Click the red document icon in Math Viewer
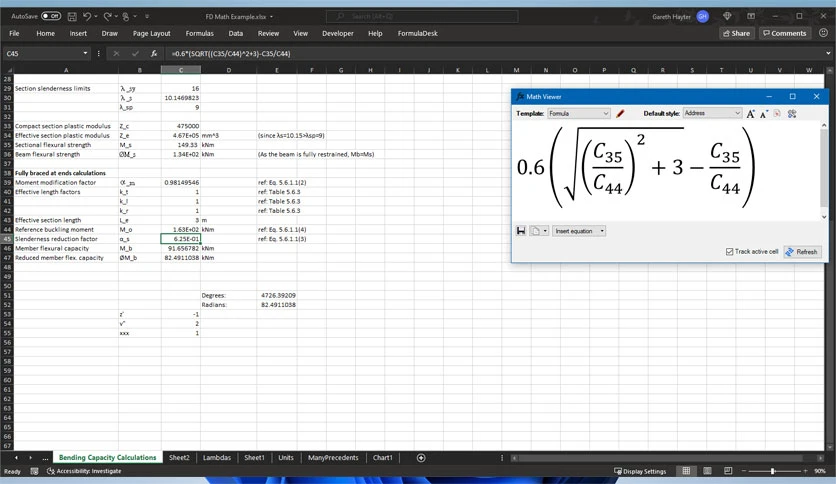836x484 pixels. 778,114
